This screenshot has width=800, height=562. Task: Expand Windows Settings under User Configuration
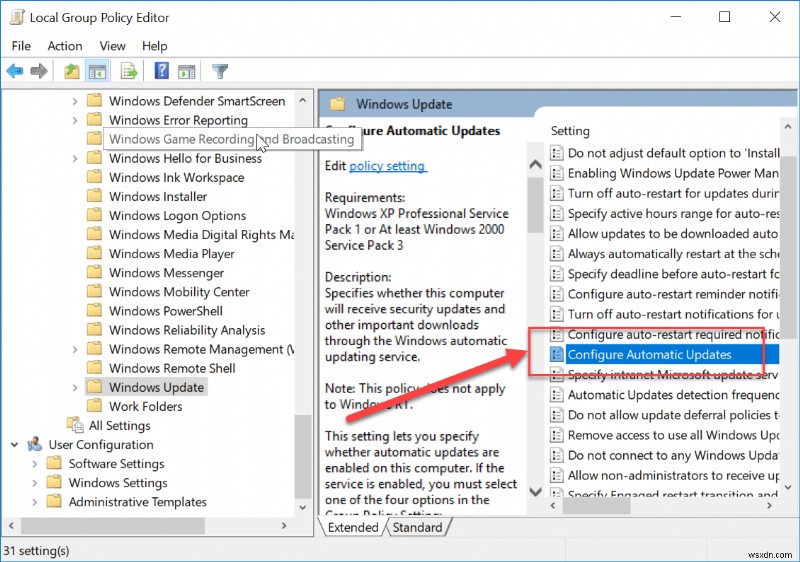[35, 483]
